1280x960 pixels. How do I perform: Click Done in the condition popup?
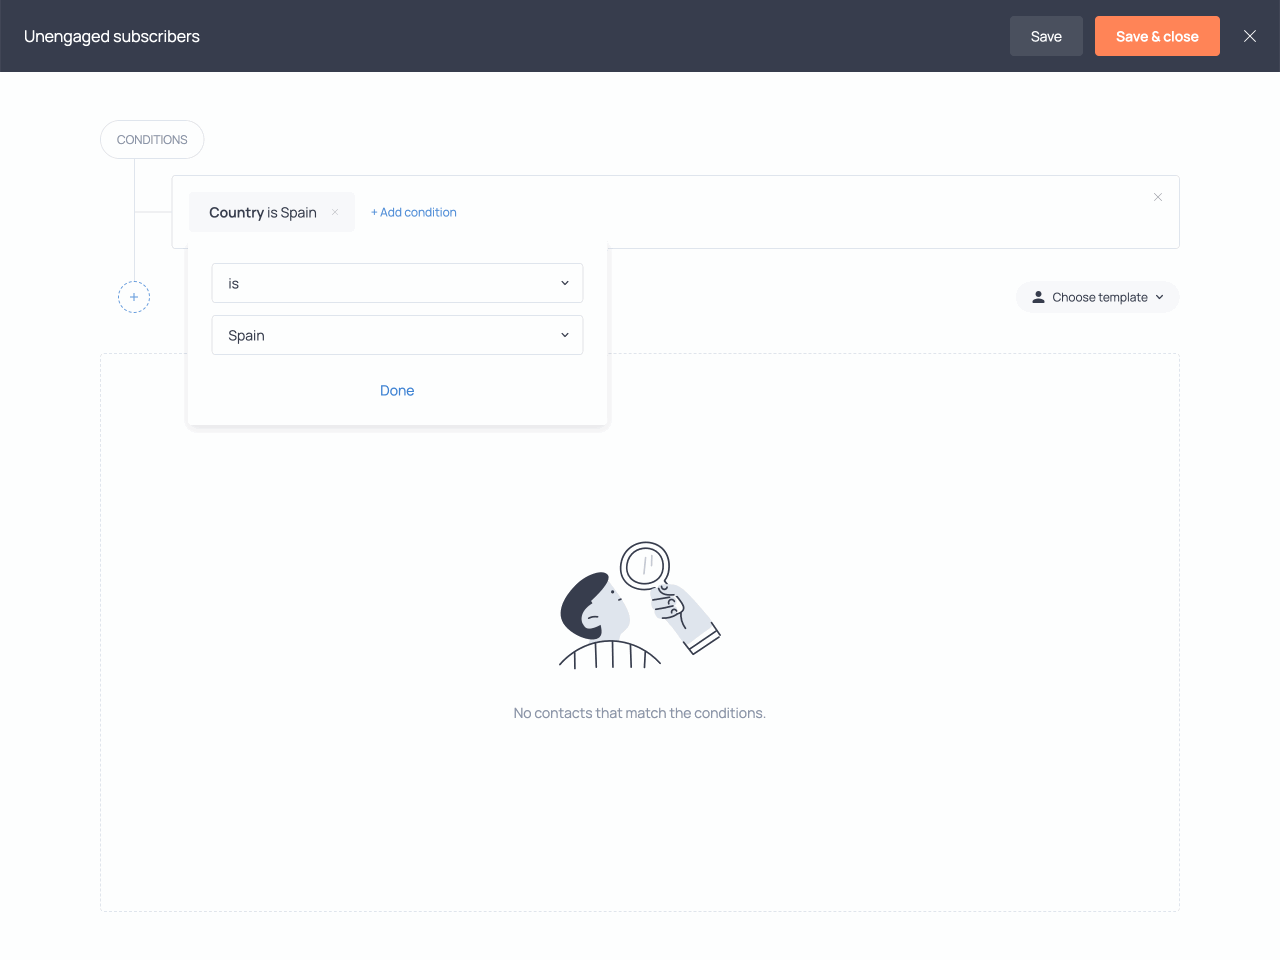397,390
